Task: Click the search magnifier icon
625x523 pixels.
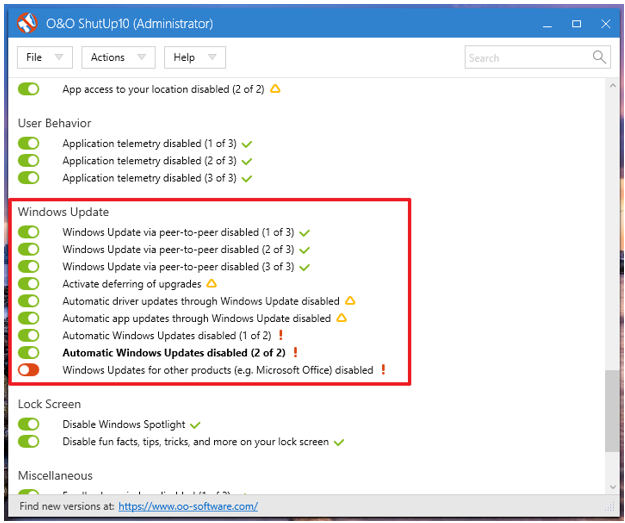Action: pyautogui.click(x=599, y=57)
